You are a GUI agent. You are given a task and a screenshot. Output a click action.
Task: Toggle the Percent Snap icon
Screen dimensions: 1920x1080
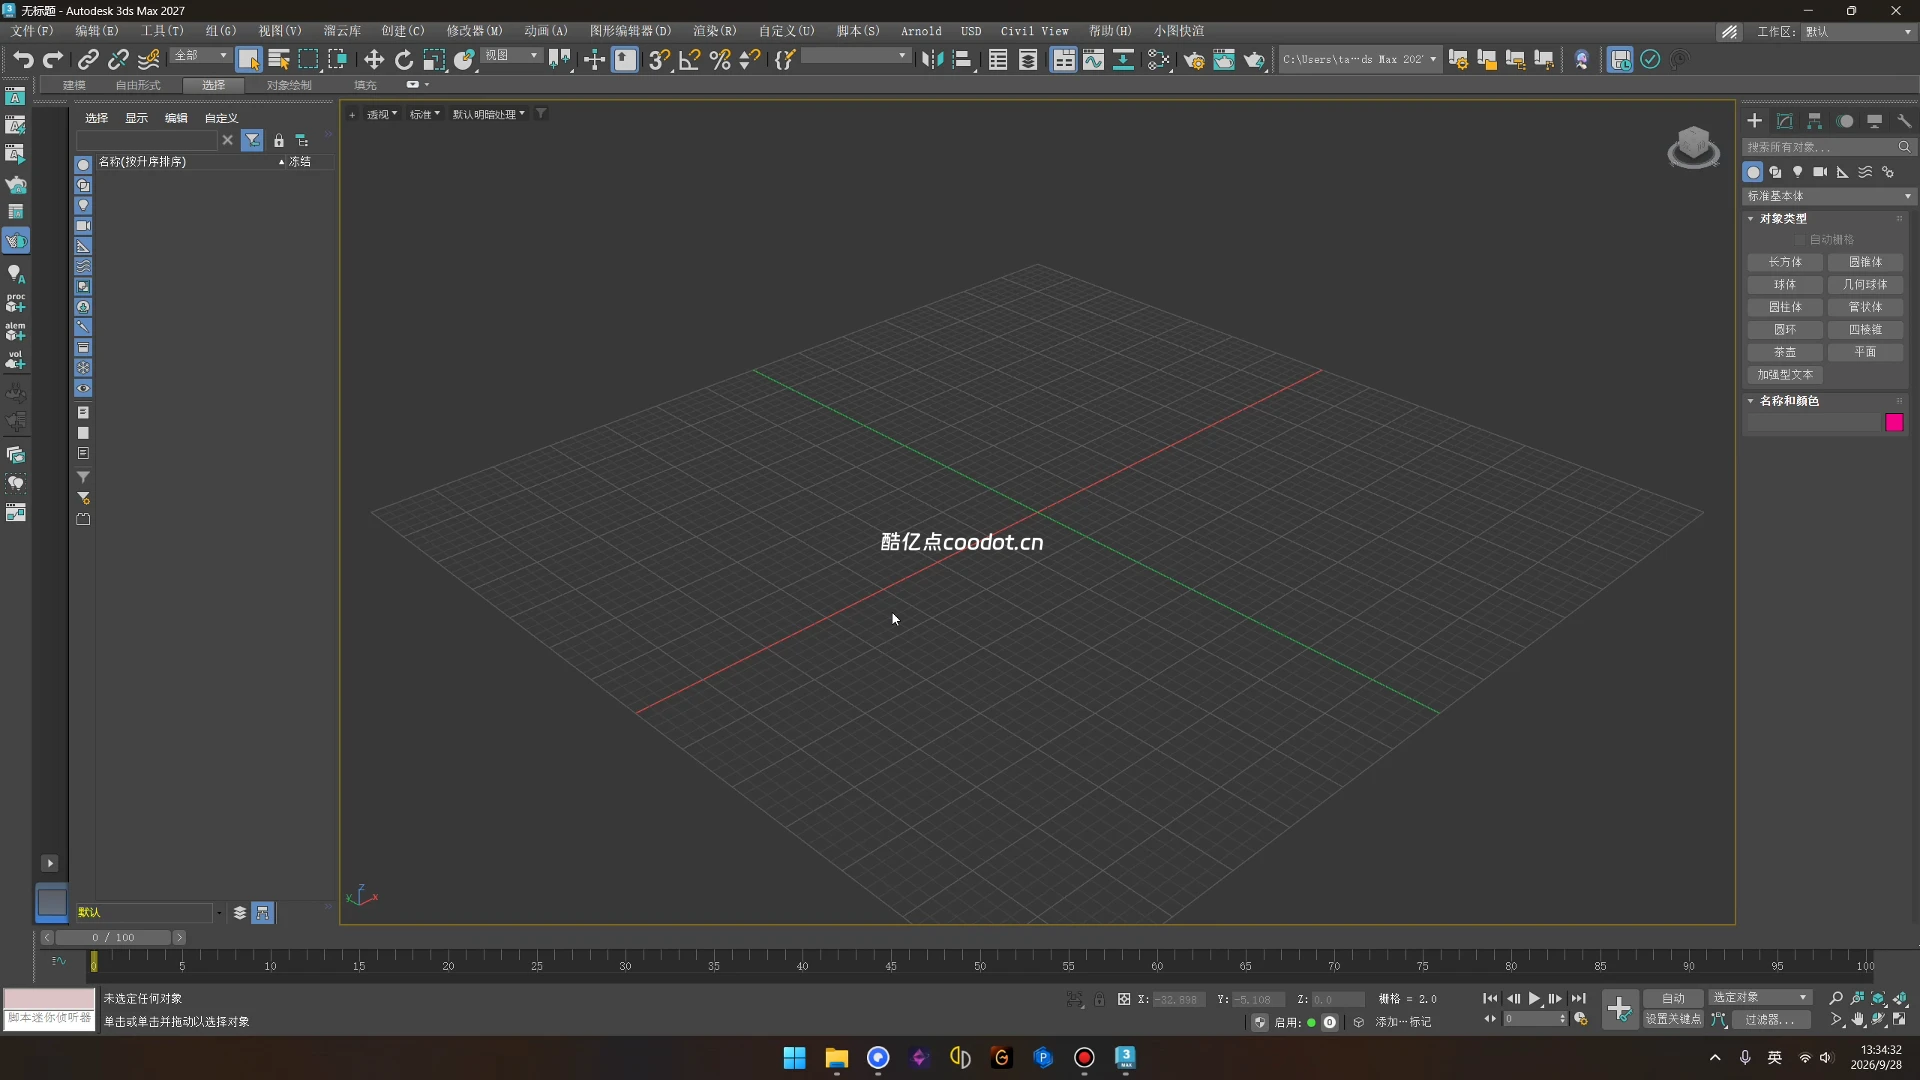pos(720,60)
